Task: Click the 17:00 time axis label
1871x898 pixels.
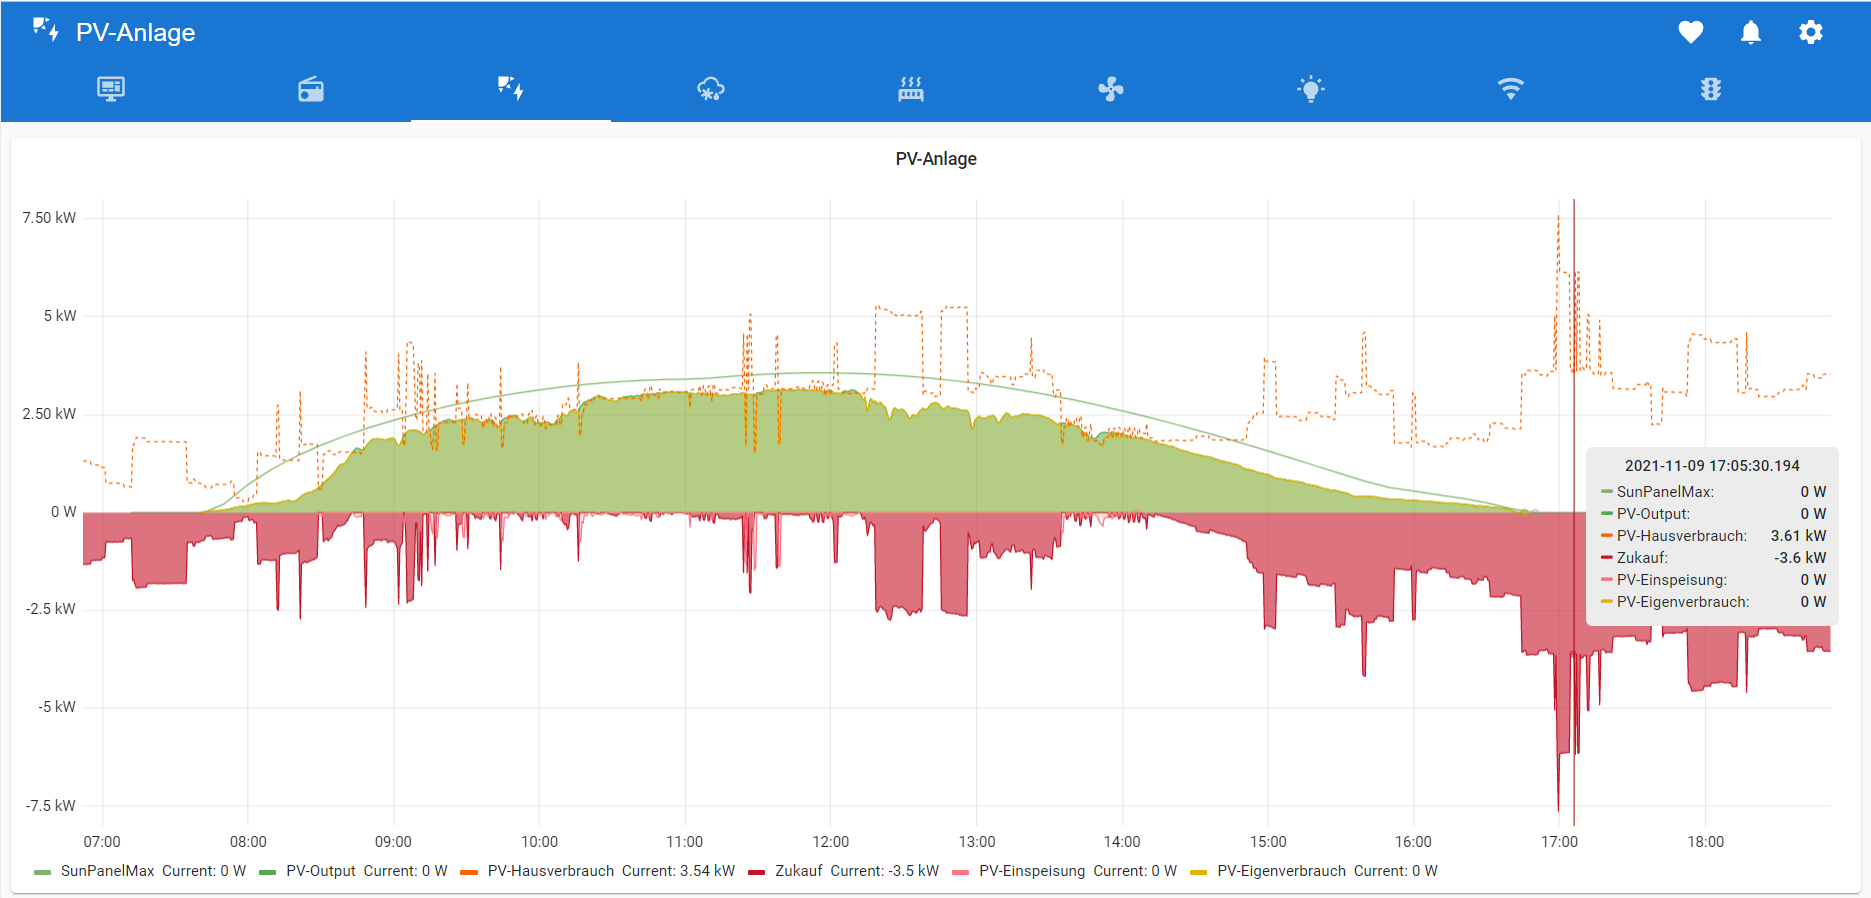Action: (x=1559, y=842)
